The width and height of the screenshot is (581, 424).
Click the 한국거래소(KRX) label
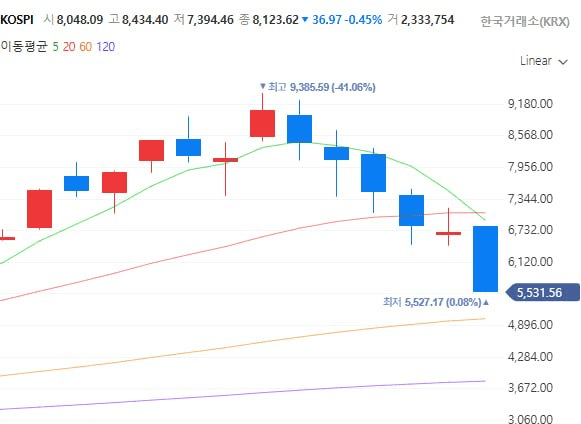coord(525,21)
